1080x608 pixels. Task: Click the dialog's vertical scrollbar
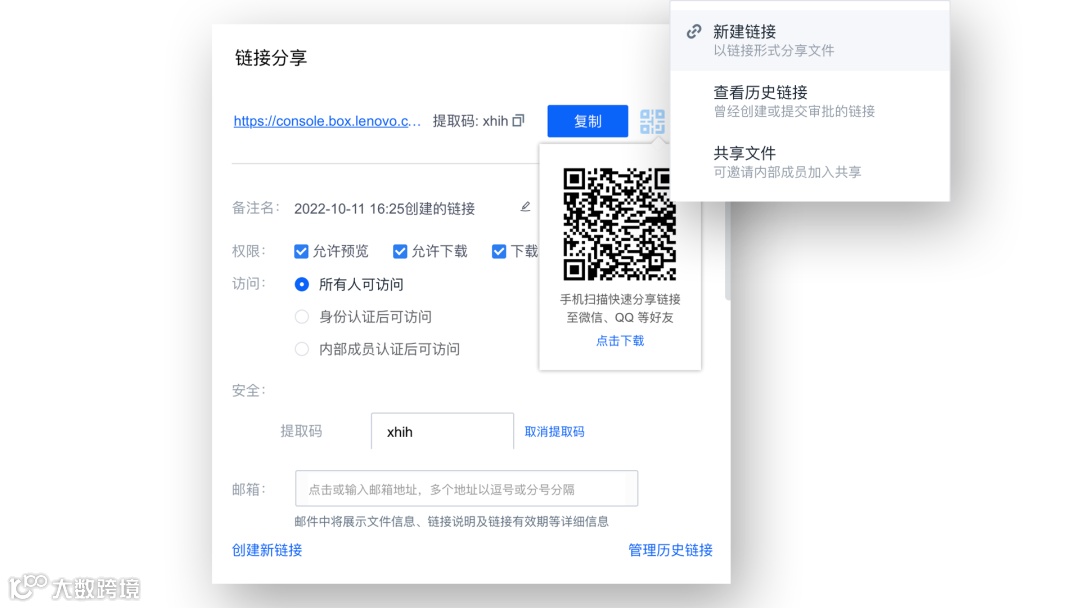coord(727,251)
